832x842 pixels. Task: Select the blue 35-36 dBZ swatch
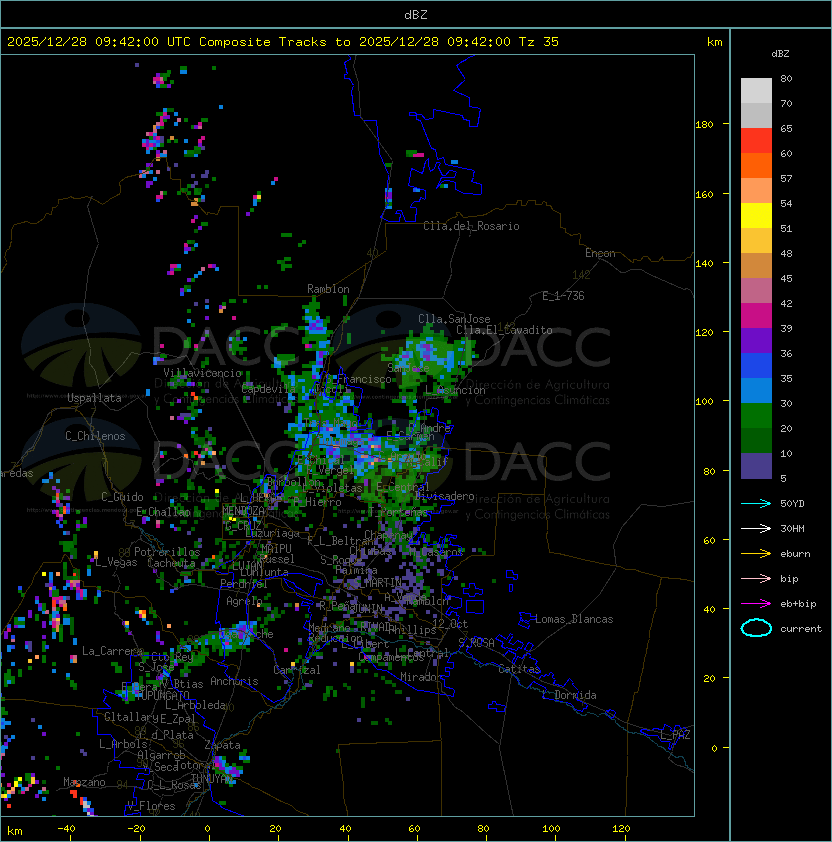756,365
